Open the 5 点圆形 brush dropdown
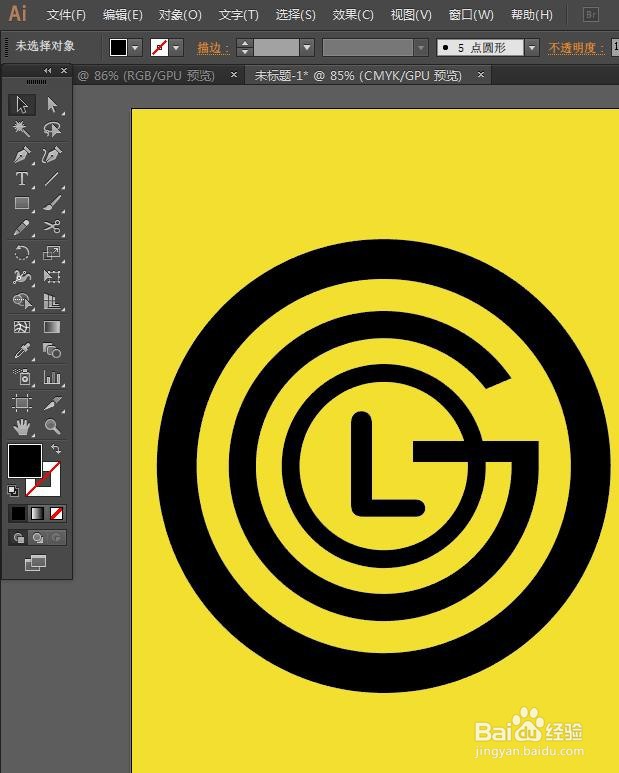Screen dimensions: 619x773 point(532,47)
